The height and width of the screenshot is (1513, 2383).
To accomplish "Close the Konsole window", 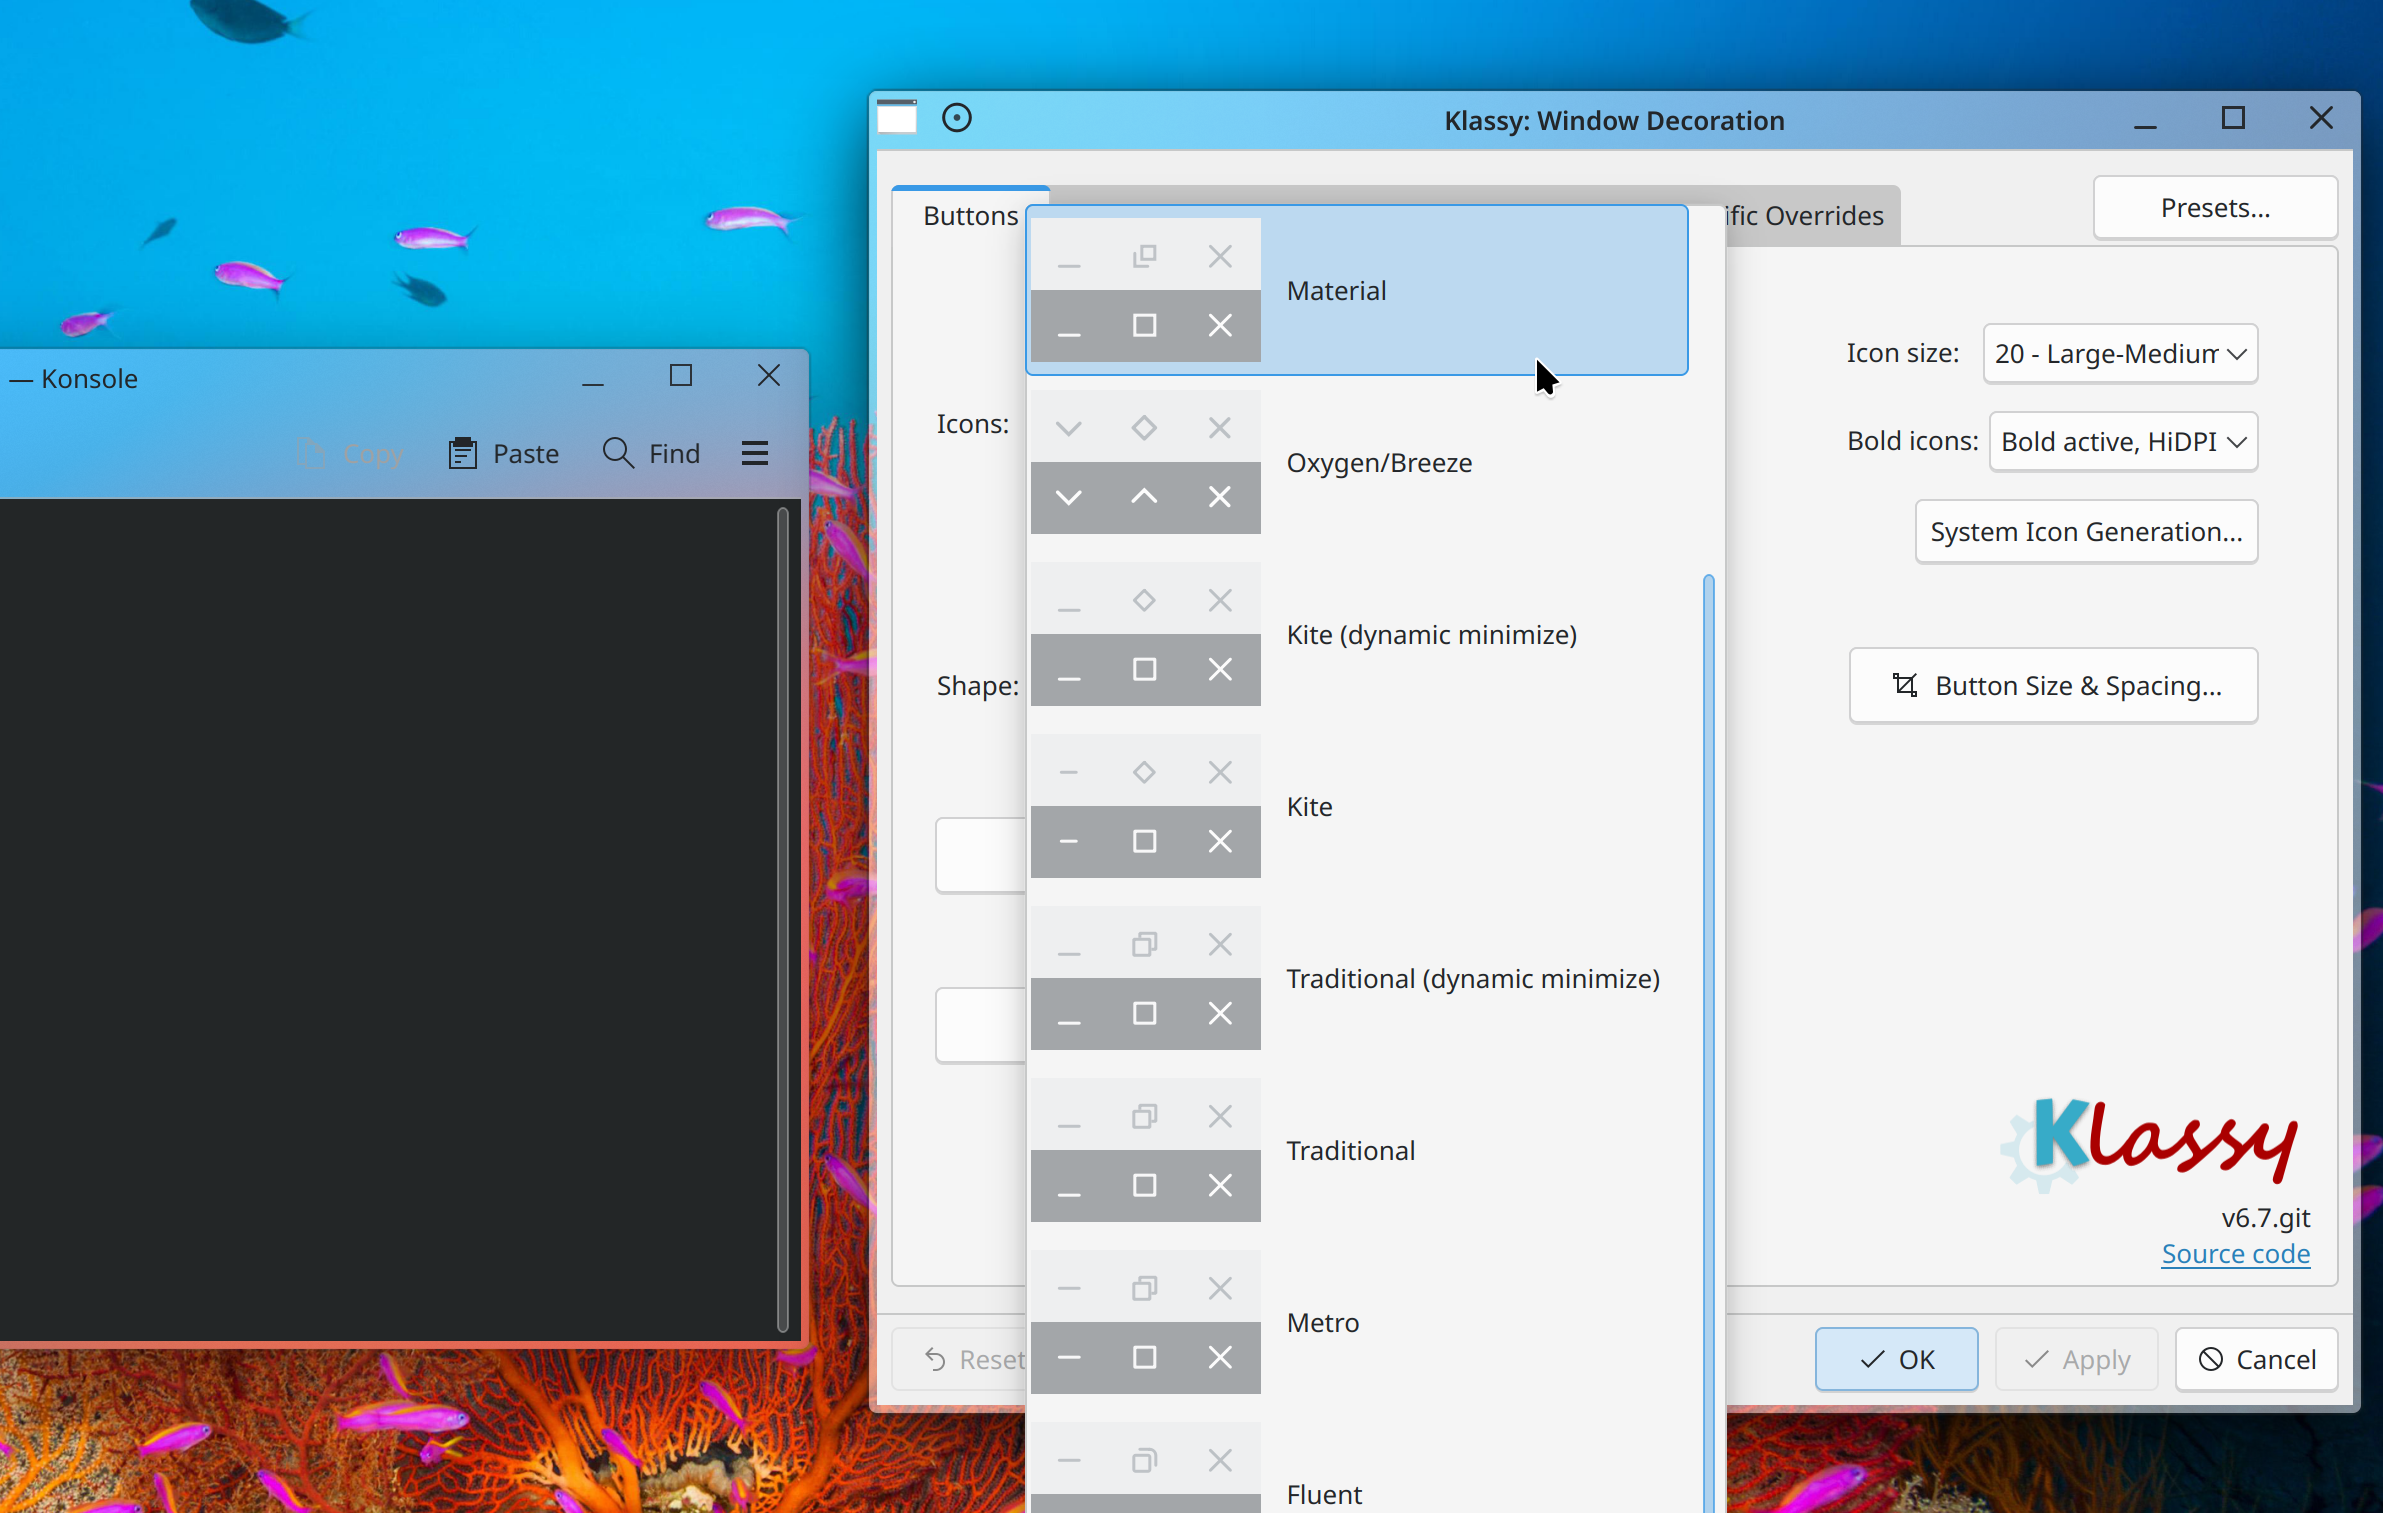I will [x=769, y=376].
